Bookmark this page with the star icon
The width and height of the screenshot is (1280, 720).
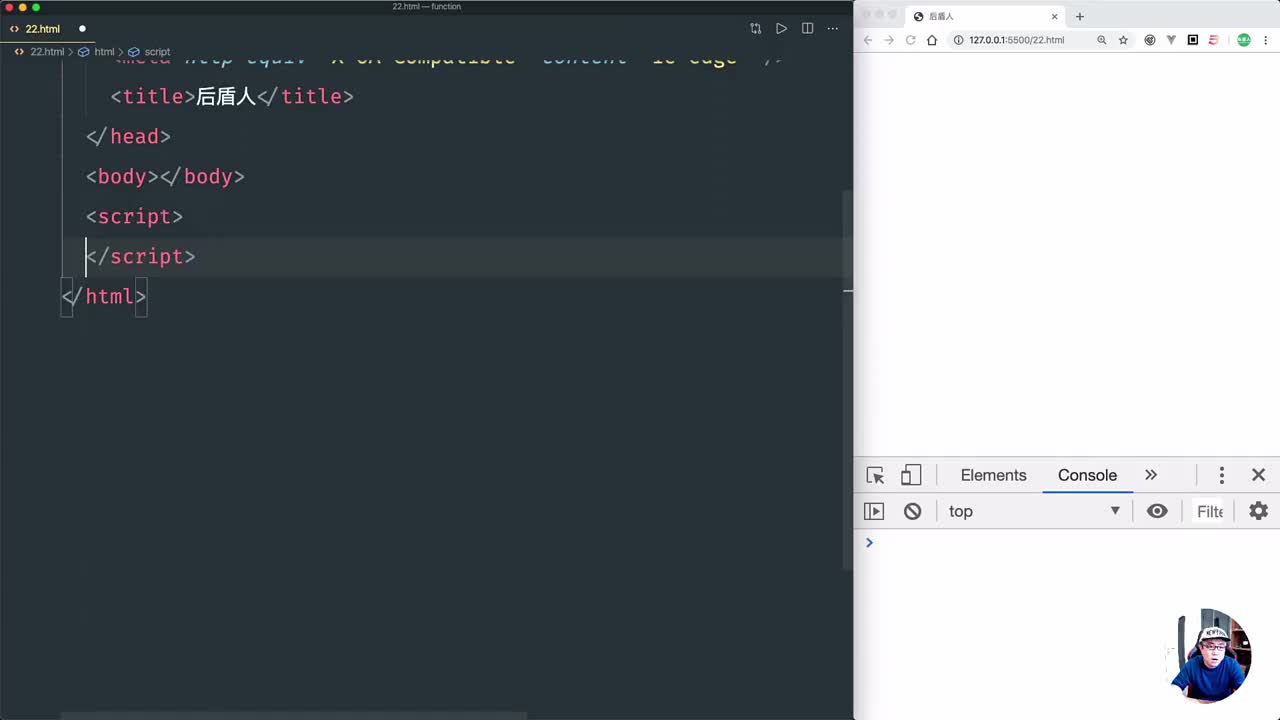coord(1123,40)
